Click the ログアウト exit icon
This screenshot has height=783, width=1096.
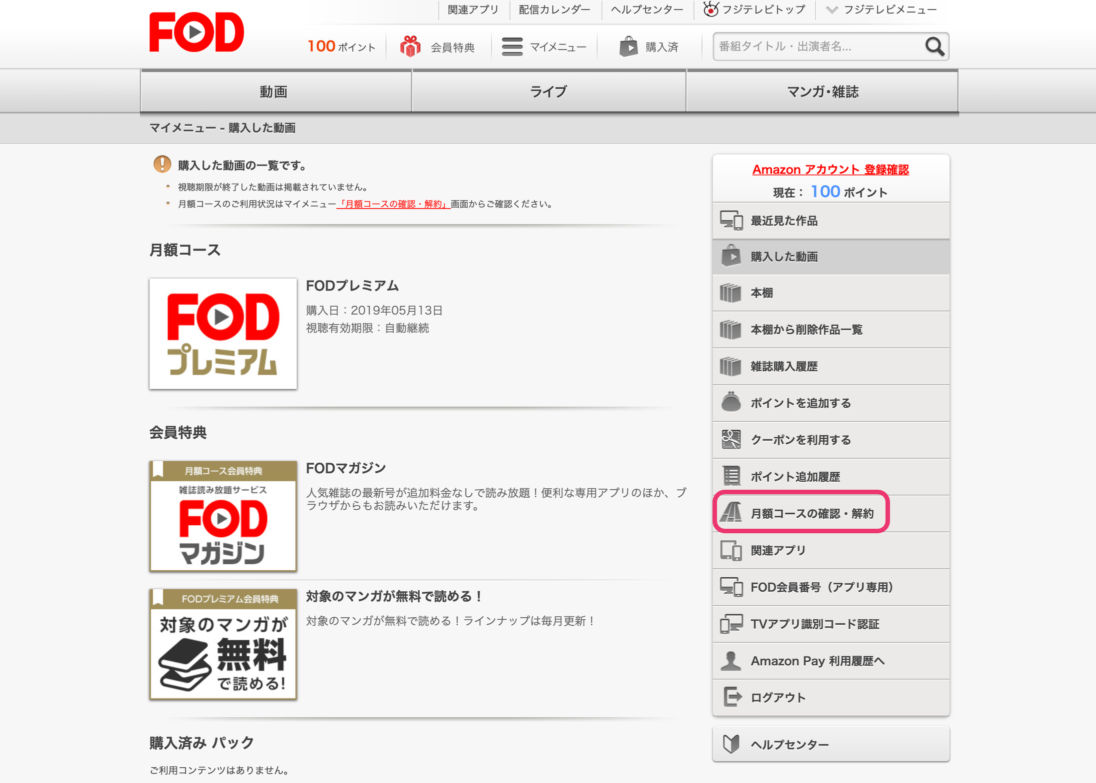click(731, 697)
